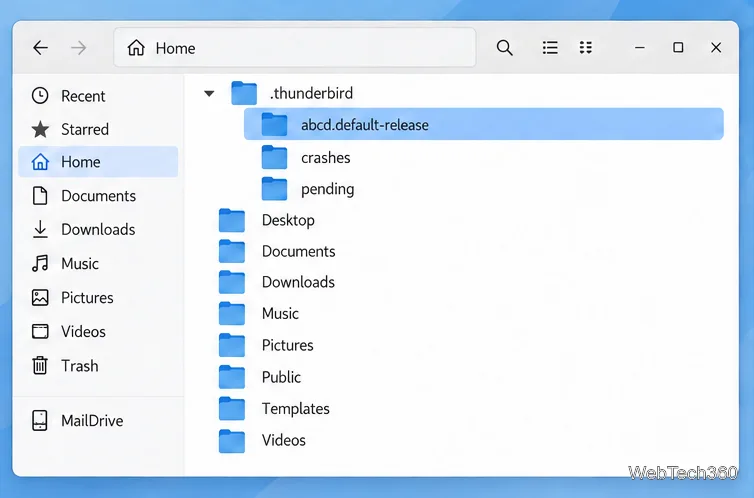Click the Templates folder icon
Screen dimensions: 754x498
pos(232,409)
